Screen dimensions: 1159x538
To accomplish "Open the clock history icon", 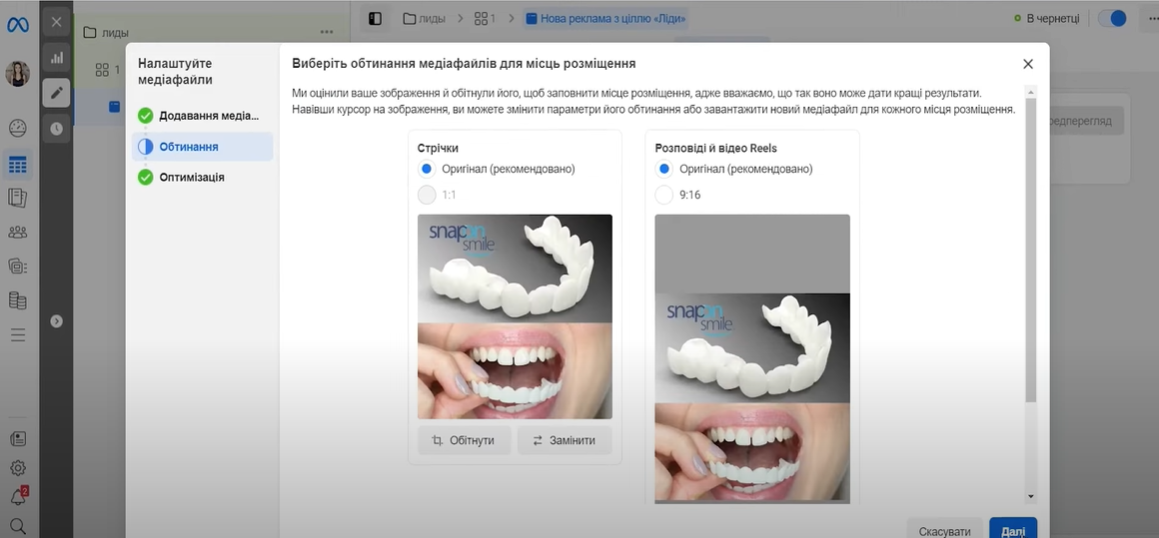I will click(x=56, y=129).
